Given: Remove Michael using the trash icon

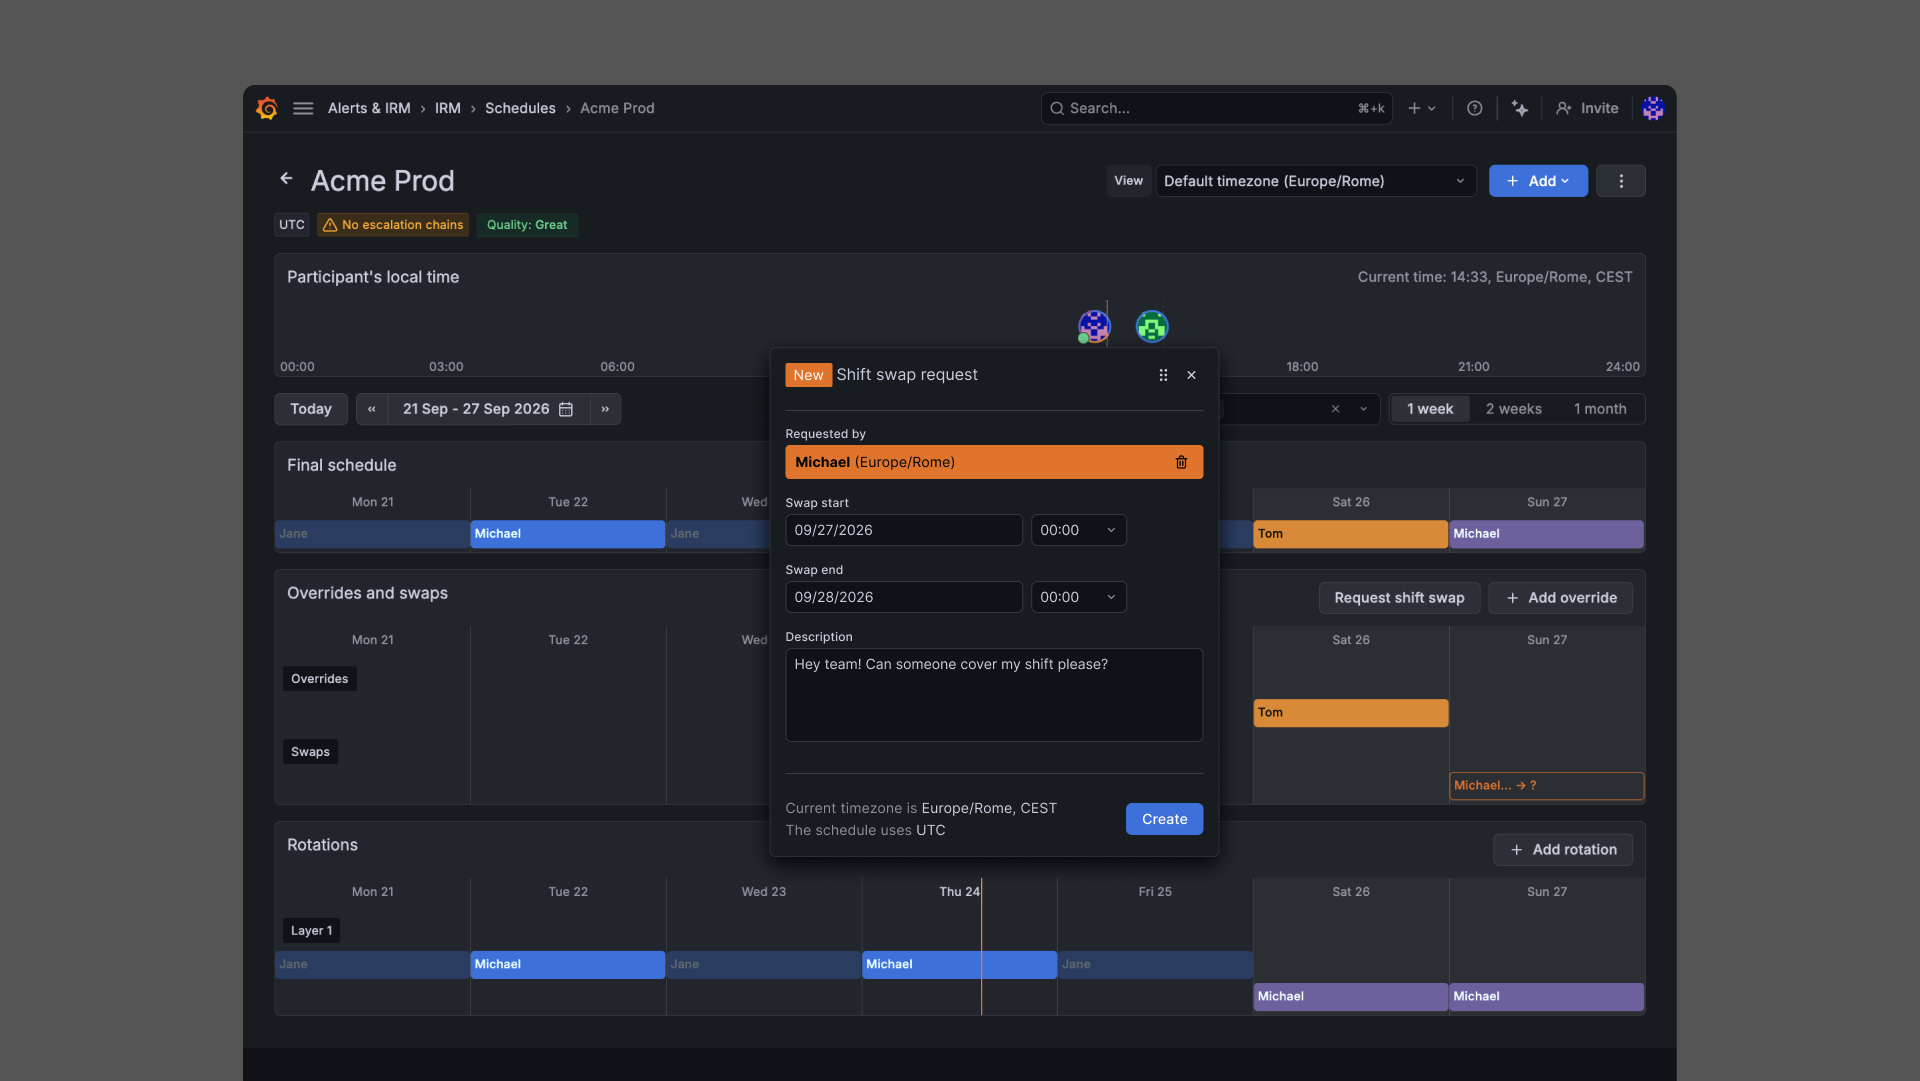Looking at the screenshot, I should point(1181,462).
